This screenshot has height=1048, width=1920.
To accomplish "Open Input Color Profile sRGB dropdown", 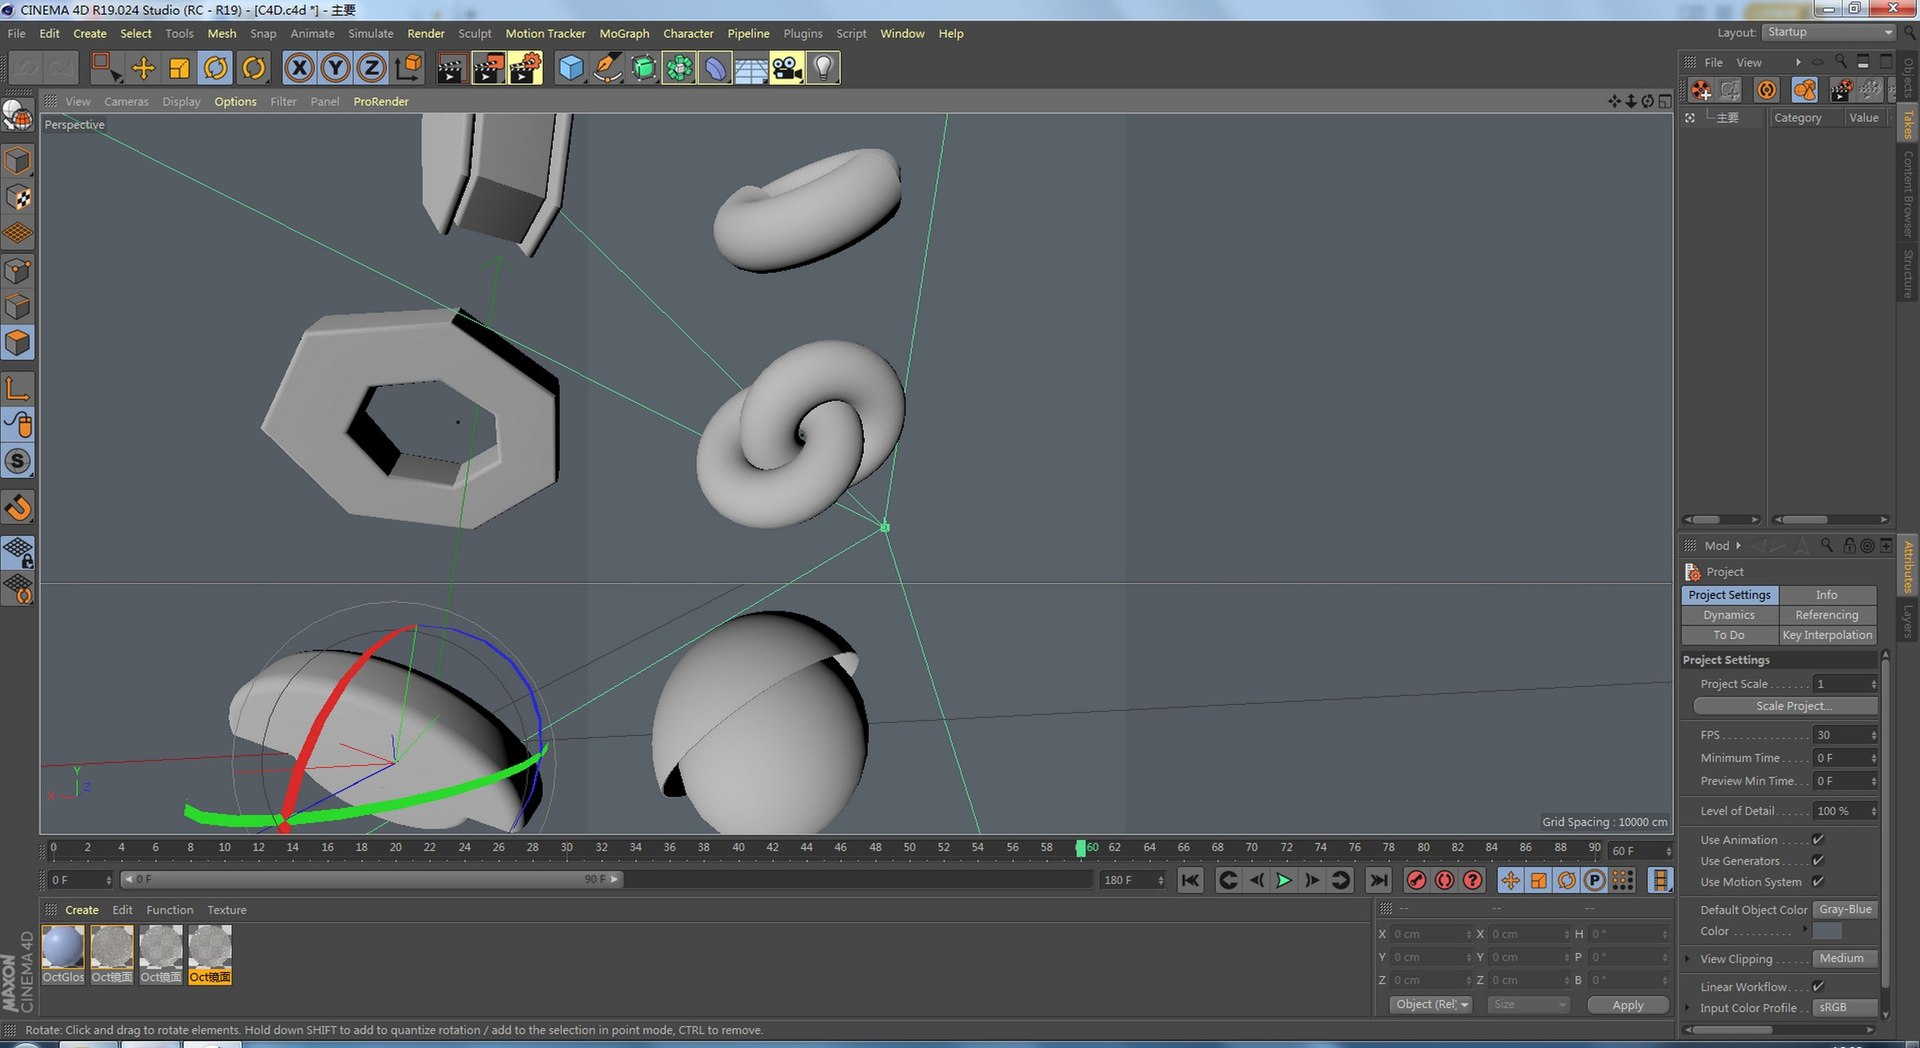I will [x=1845, y=1008].
